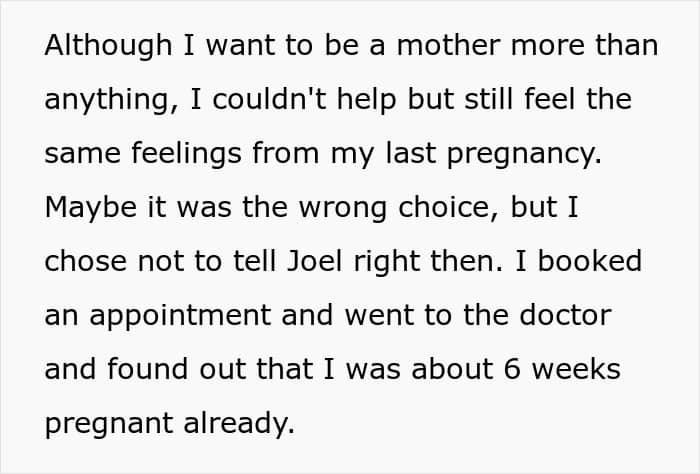Screen dimensions: 700x474
Task: Click the word "appointment" in the text
Action: [167, 317]
